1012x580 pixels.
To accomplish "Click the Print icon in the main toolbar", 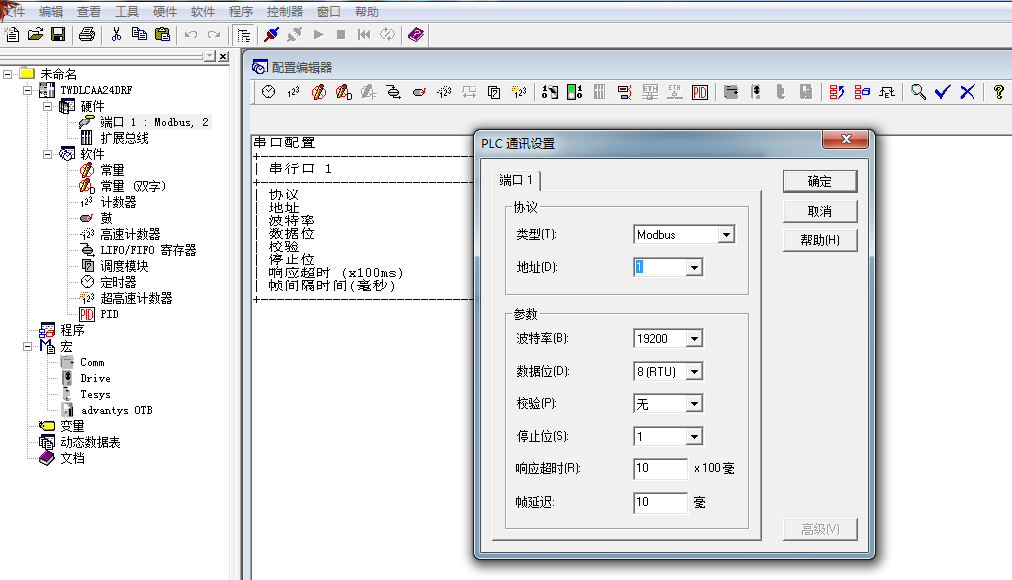I will tap(87, 35).
